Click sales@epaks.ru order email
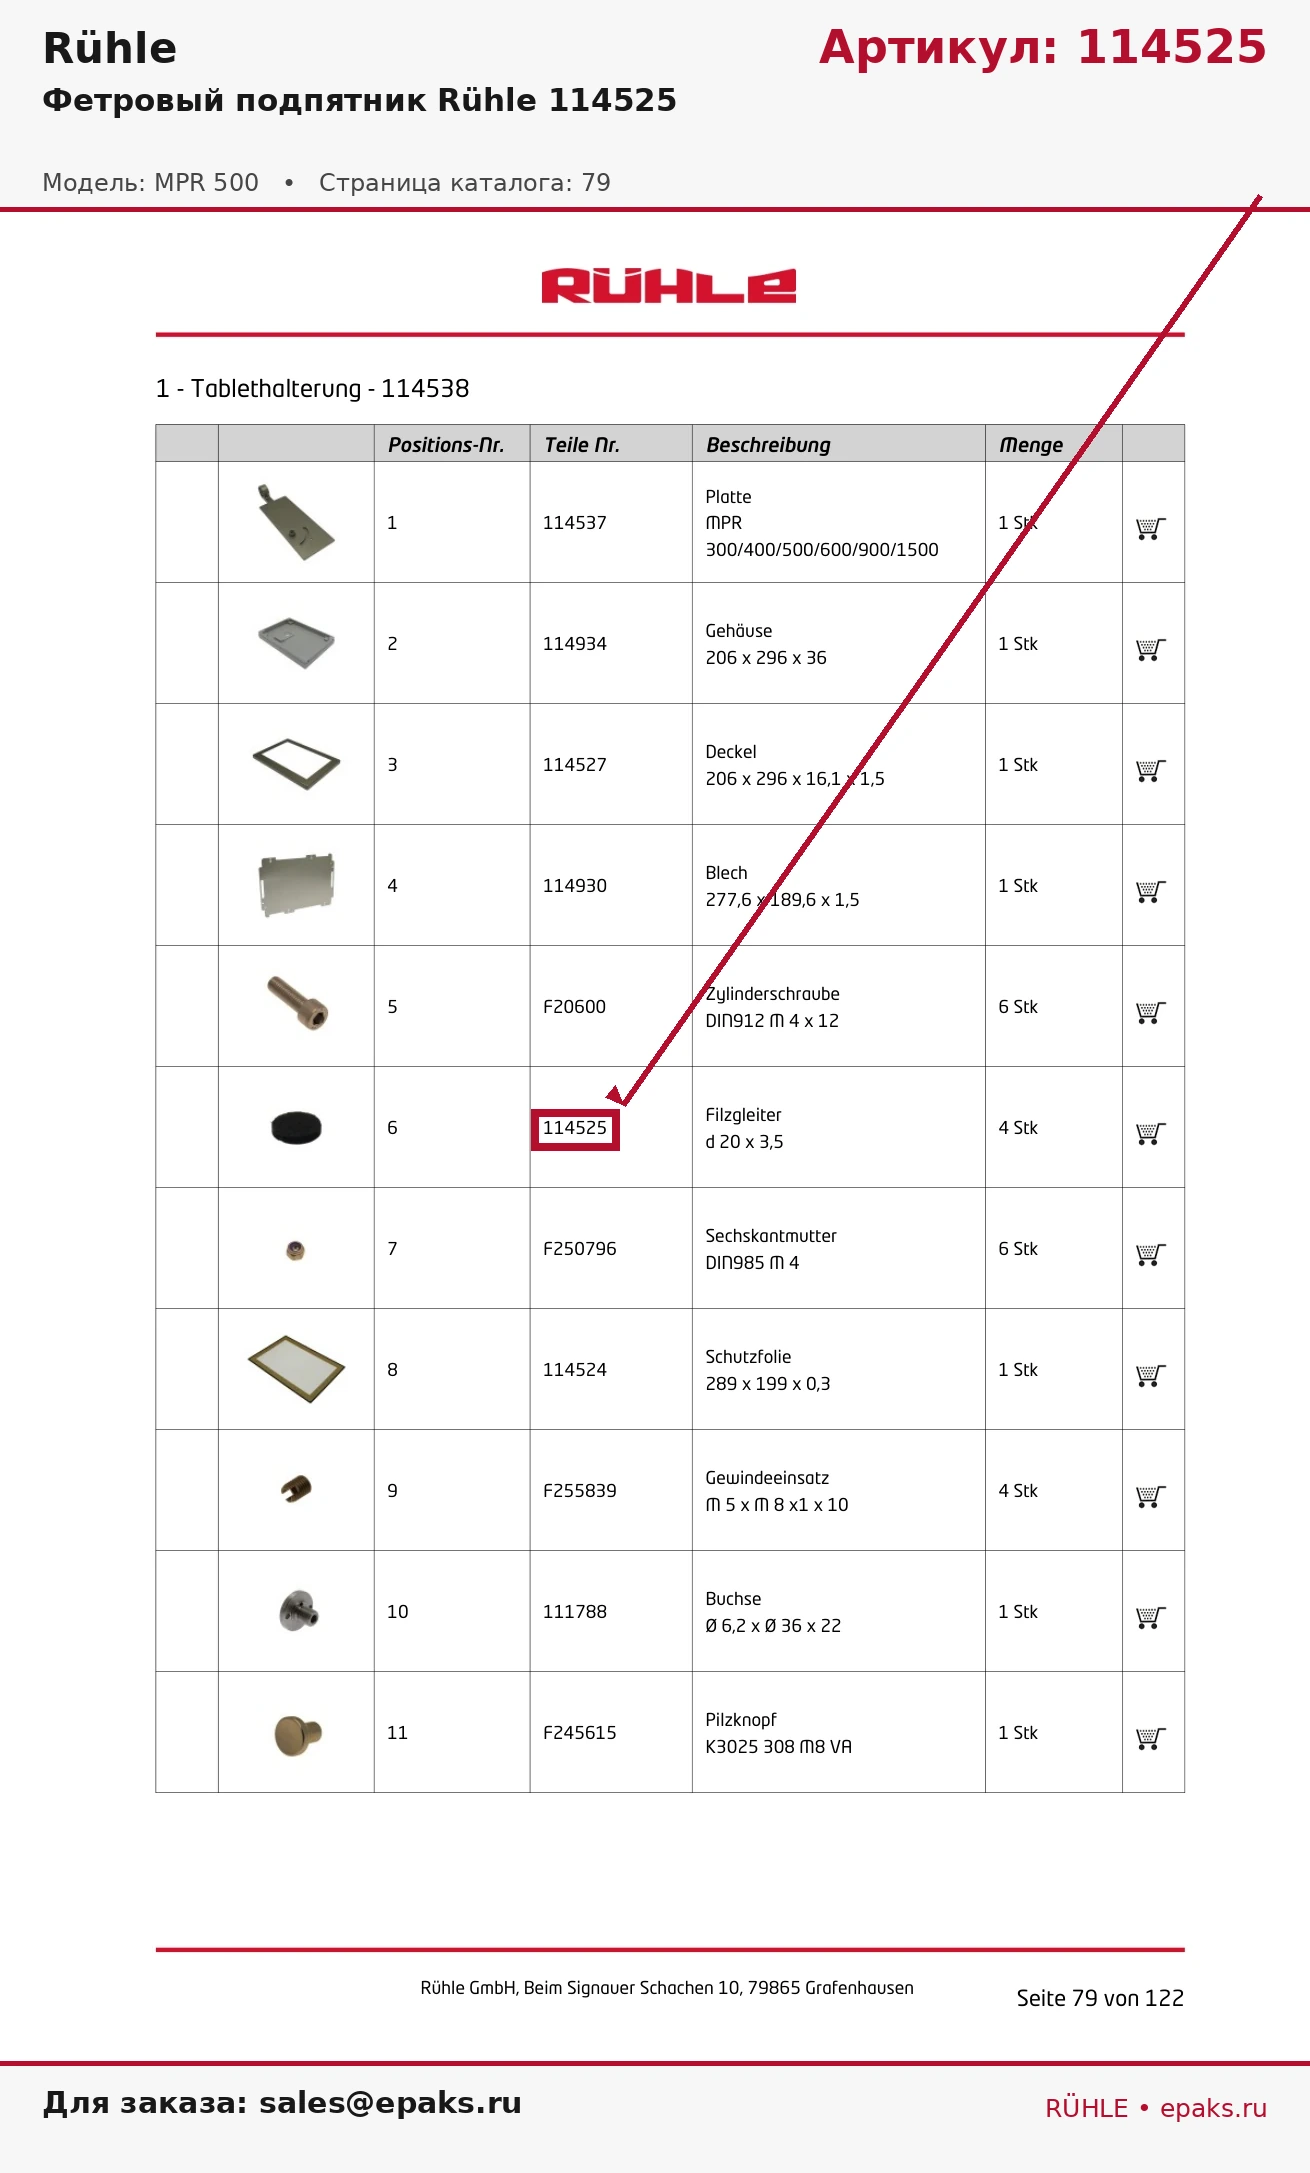1310x2173 pixels. click(x=390, y=2102)
